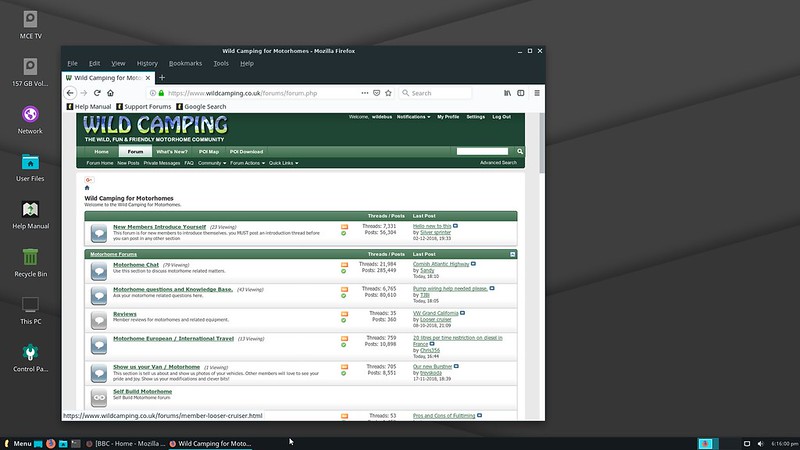Click the Log Out link
The width and height of the screenshot is (800, 450).
click(501, 117)
